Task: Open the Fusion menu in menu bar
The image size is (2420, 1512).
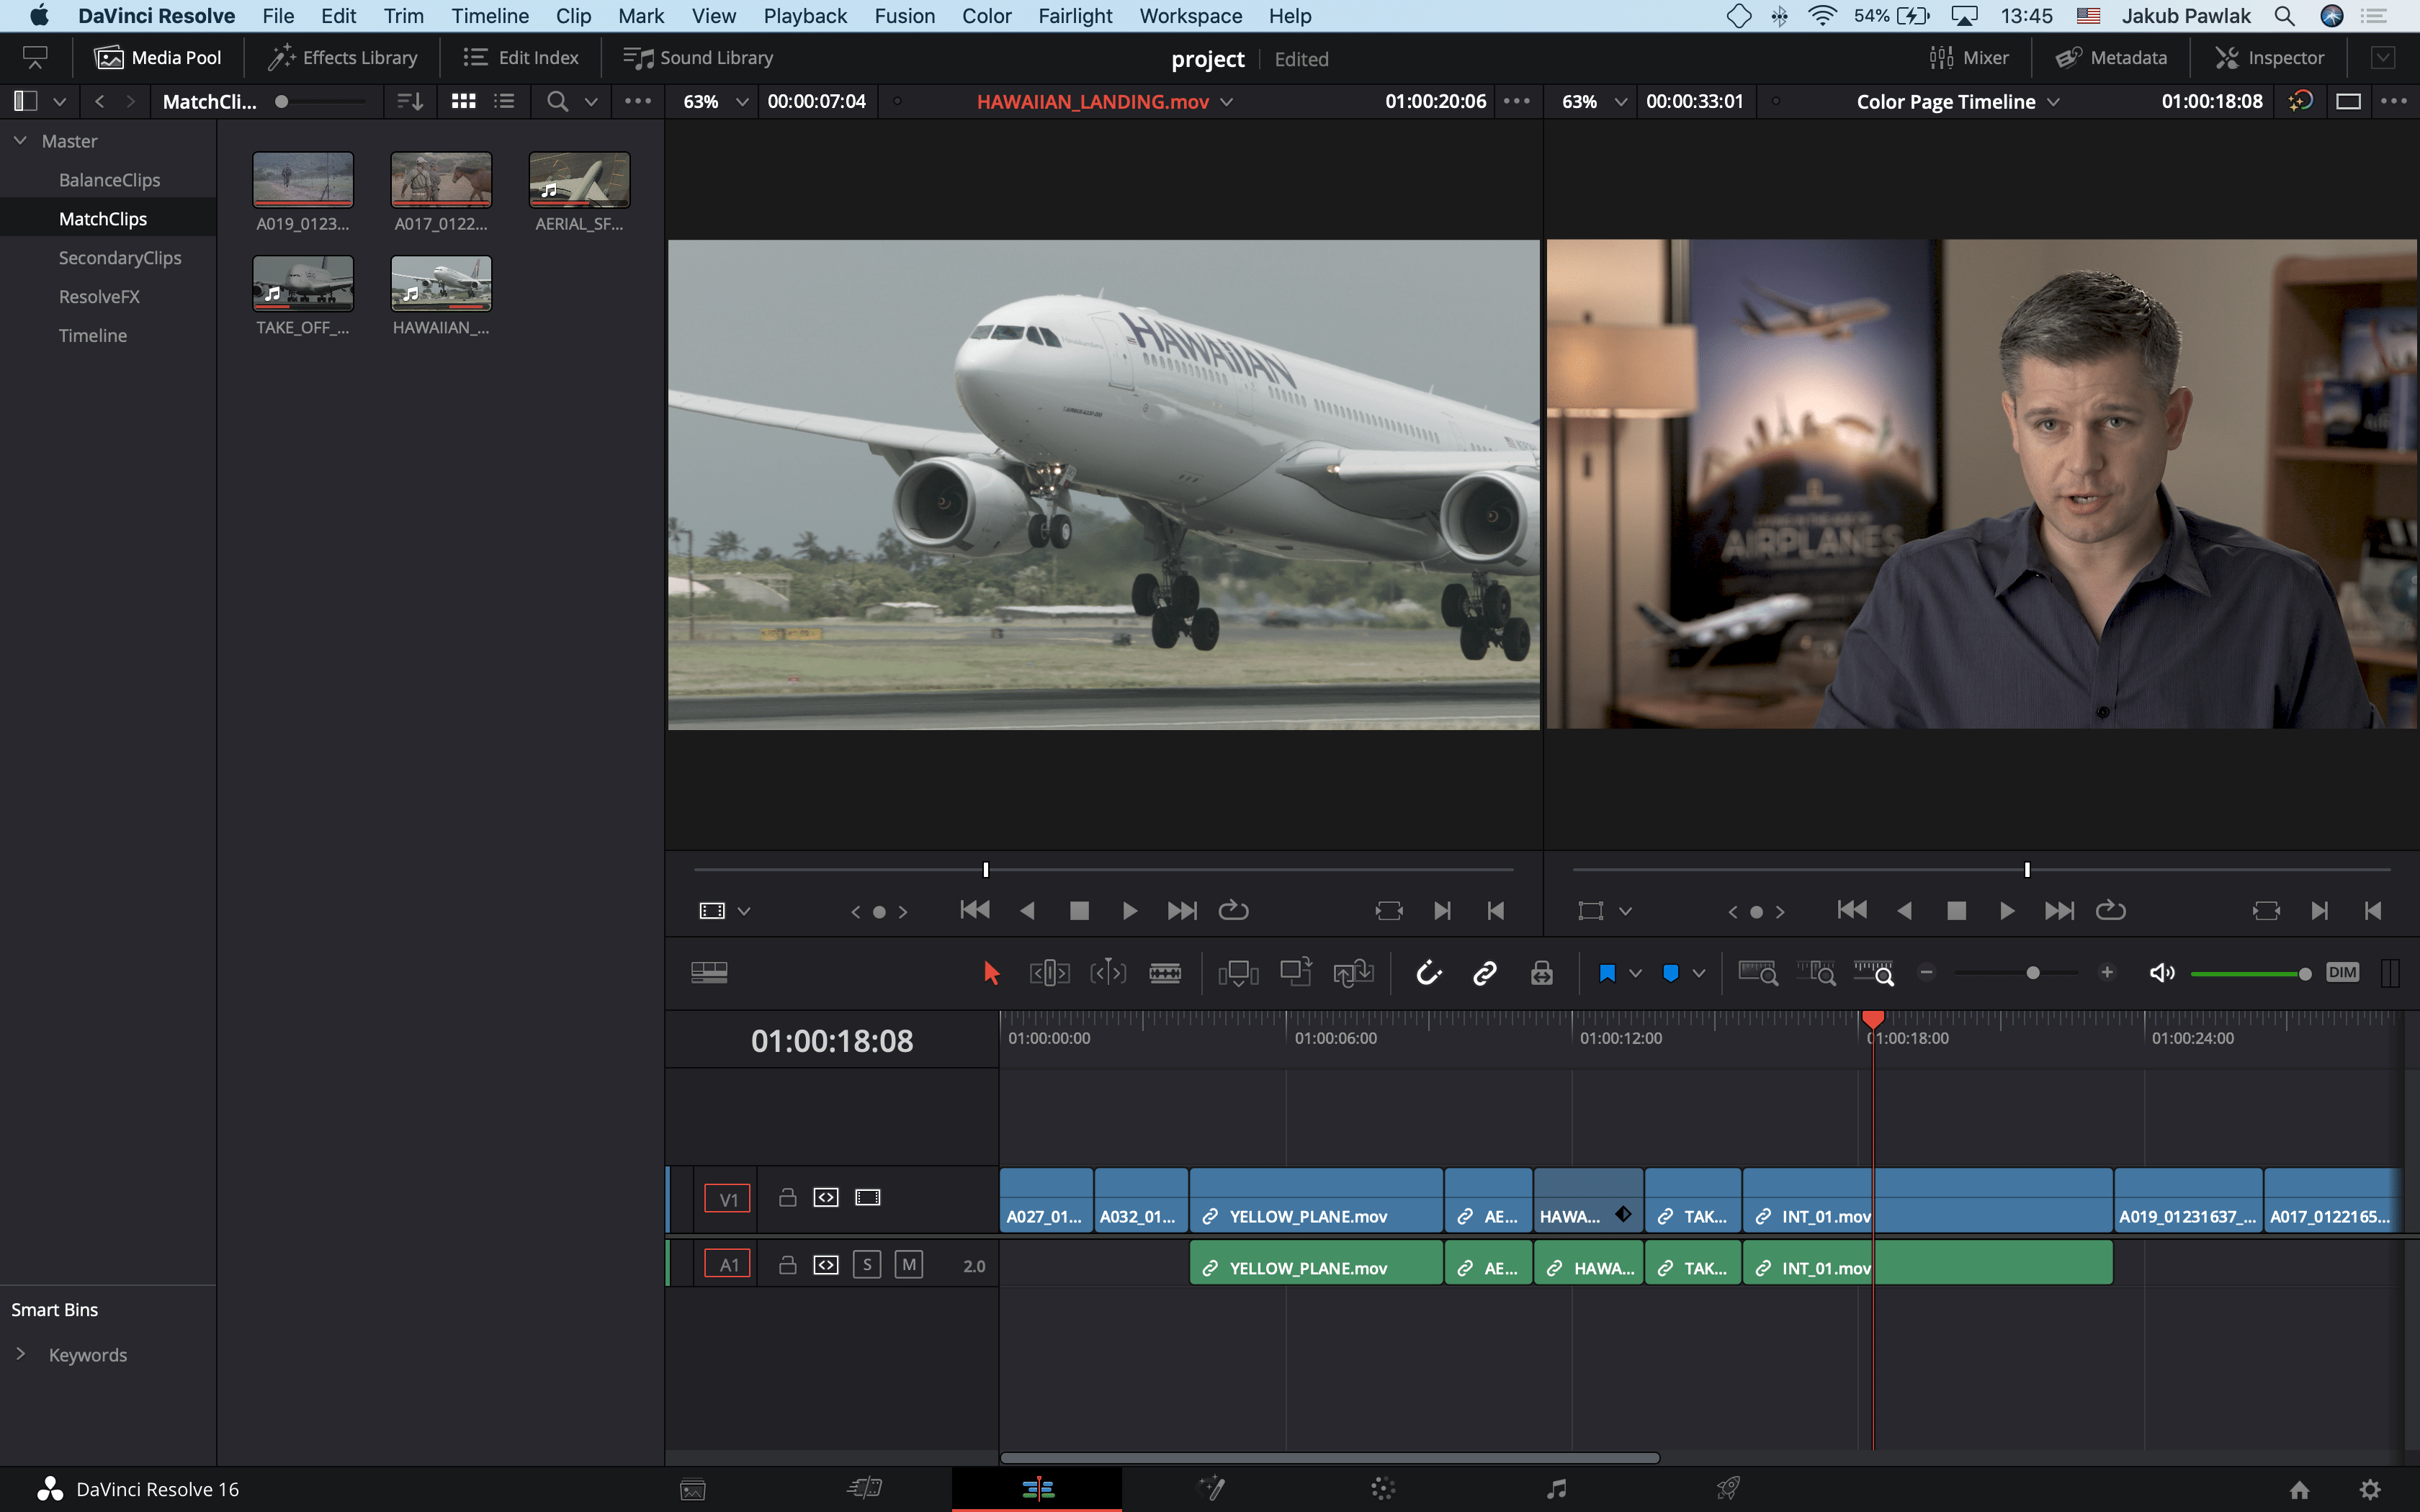Action: tap(904, 16)
